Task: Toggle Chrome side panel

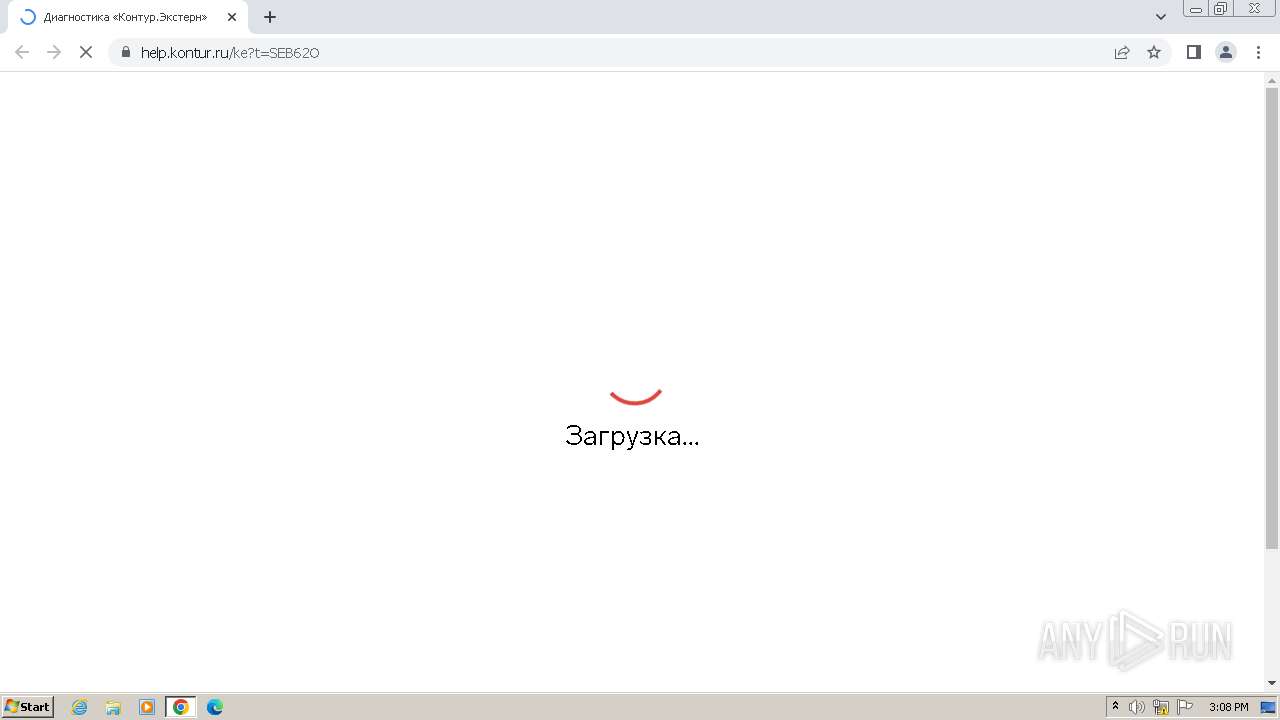Action: click(1193, 52)
